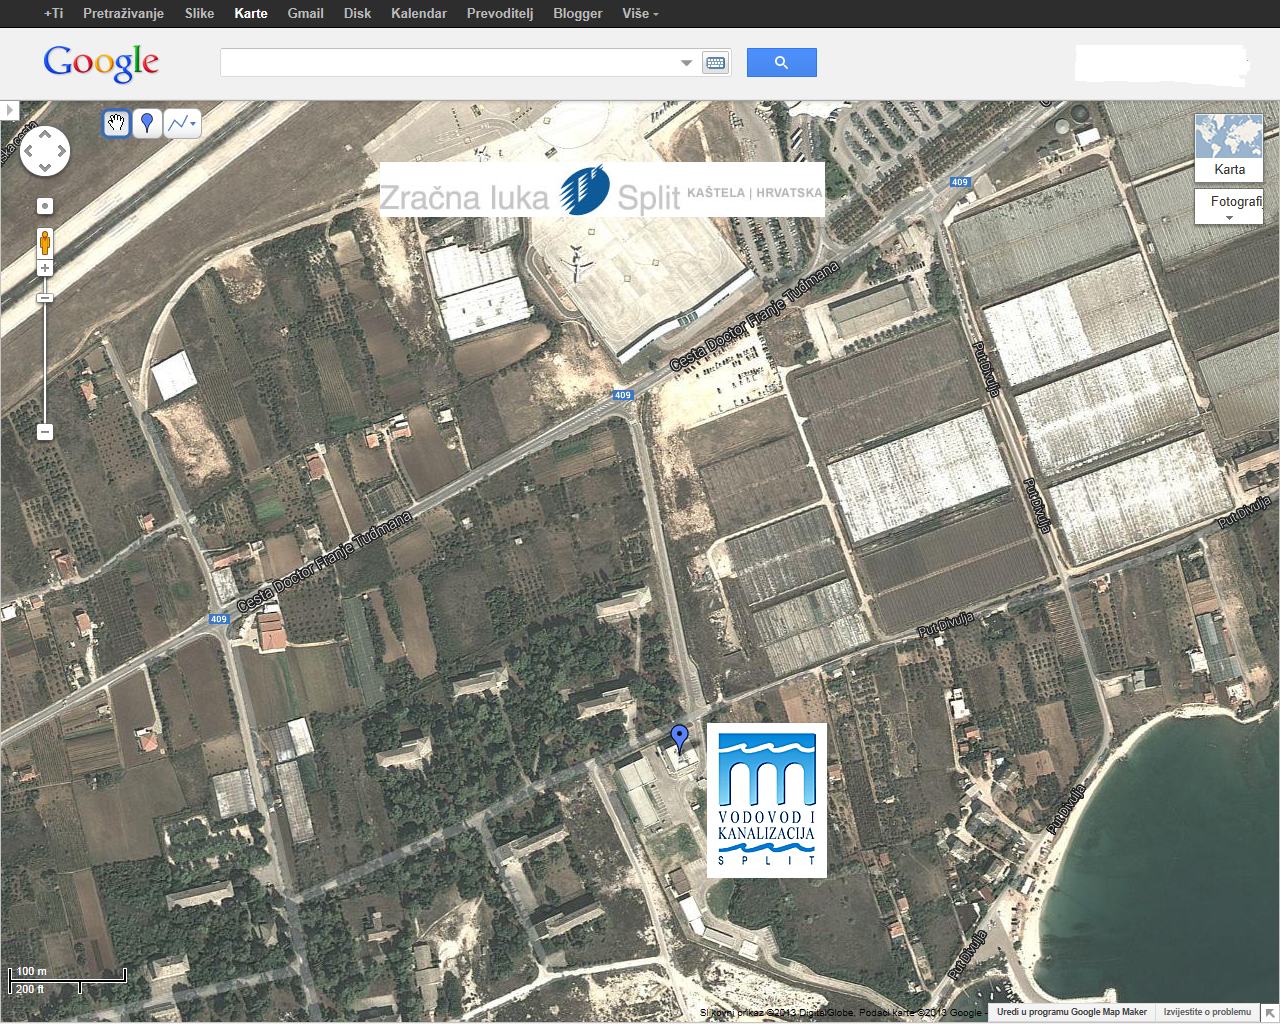Expand the left side panel arrow
1280x1024 pixels.
[x=9, y=110]
